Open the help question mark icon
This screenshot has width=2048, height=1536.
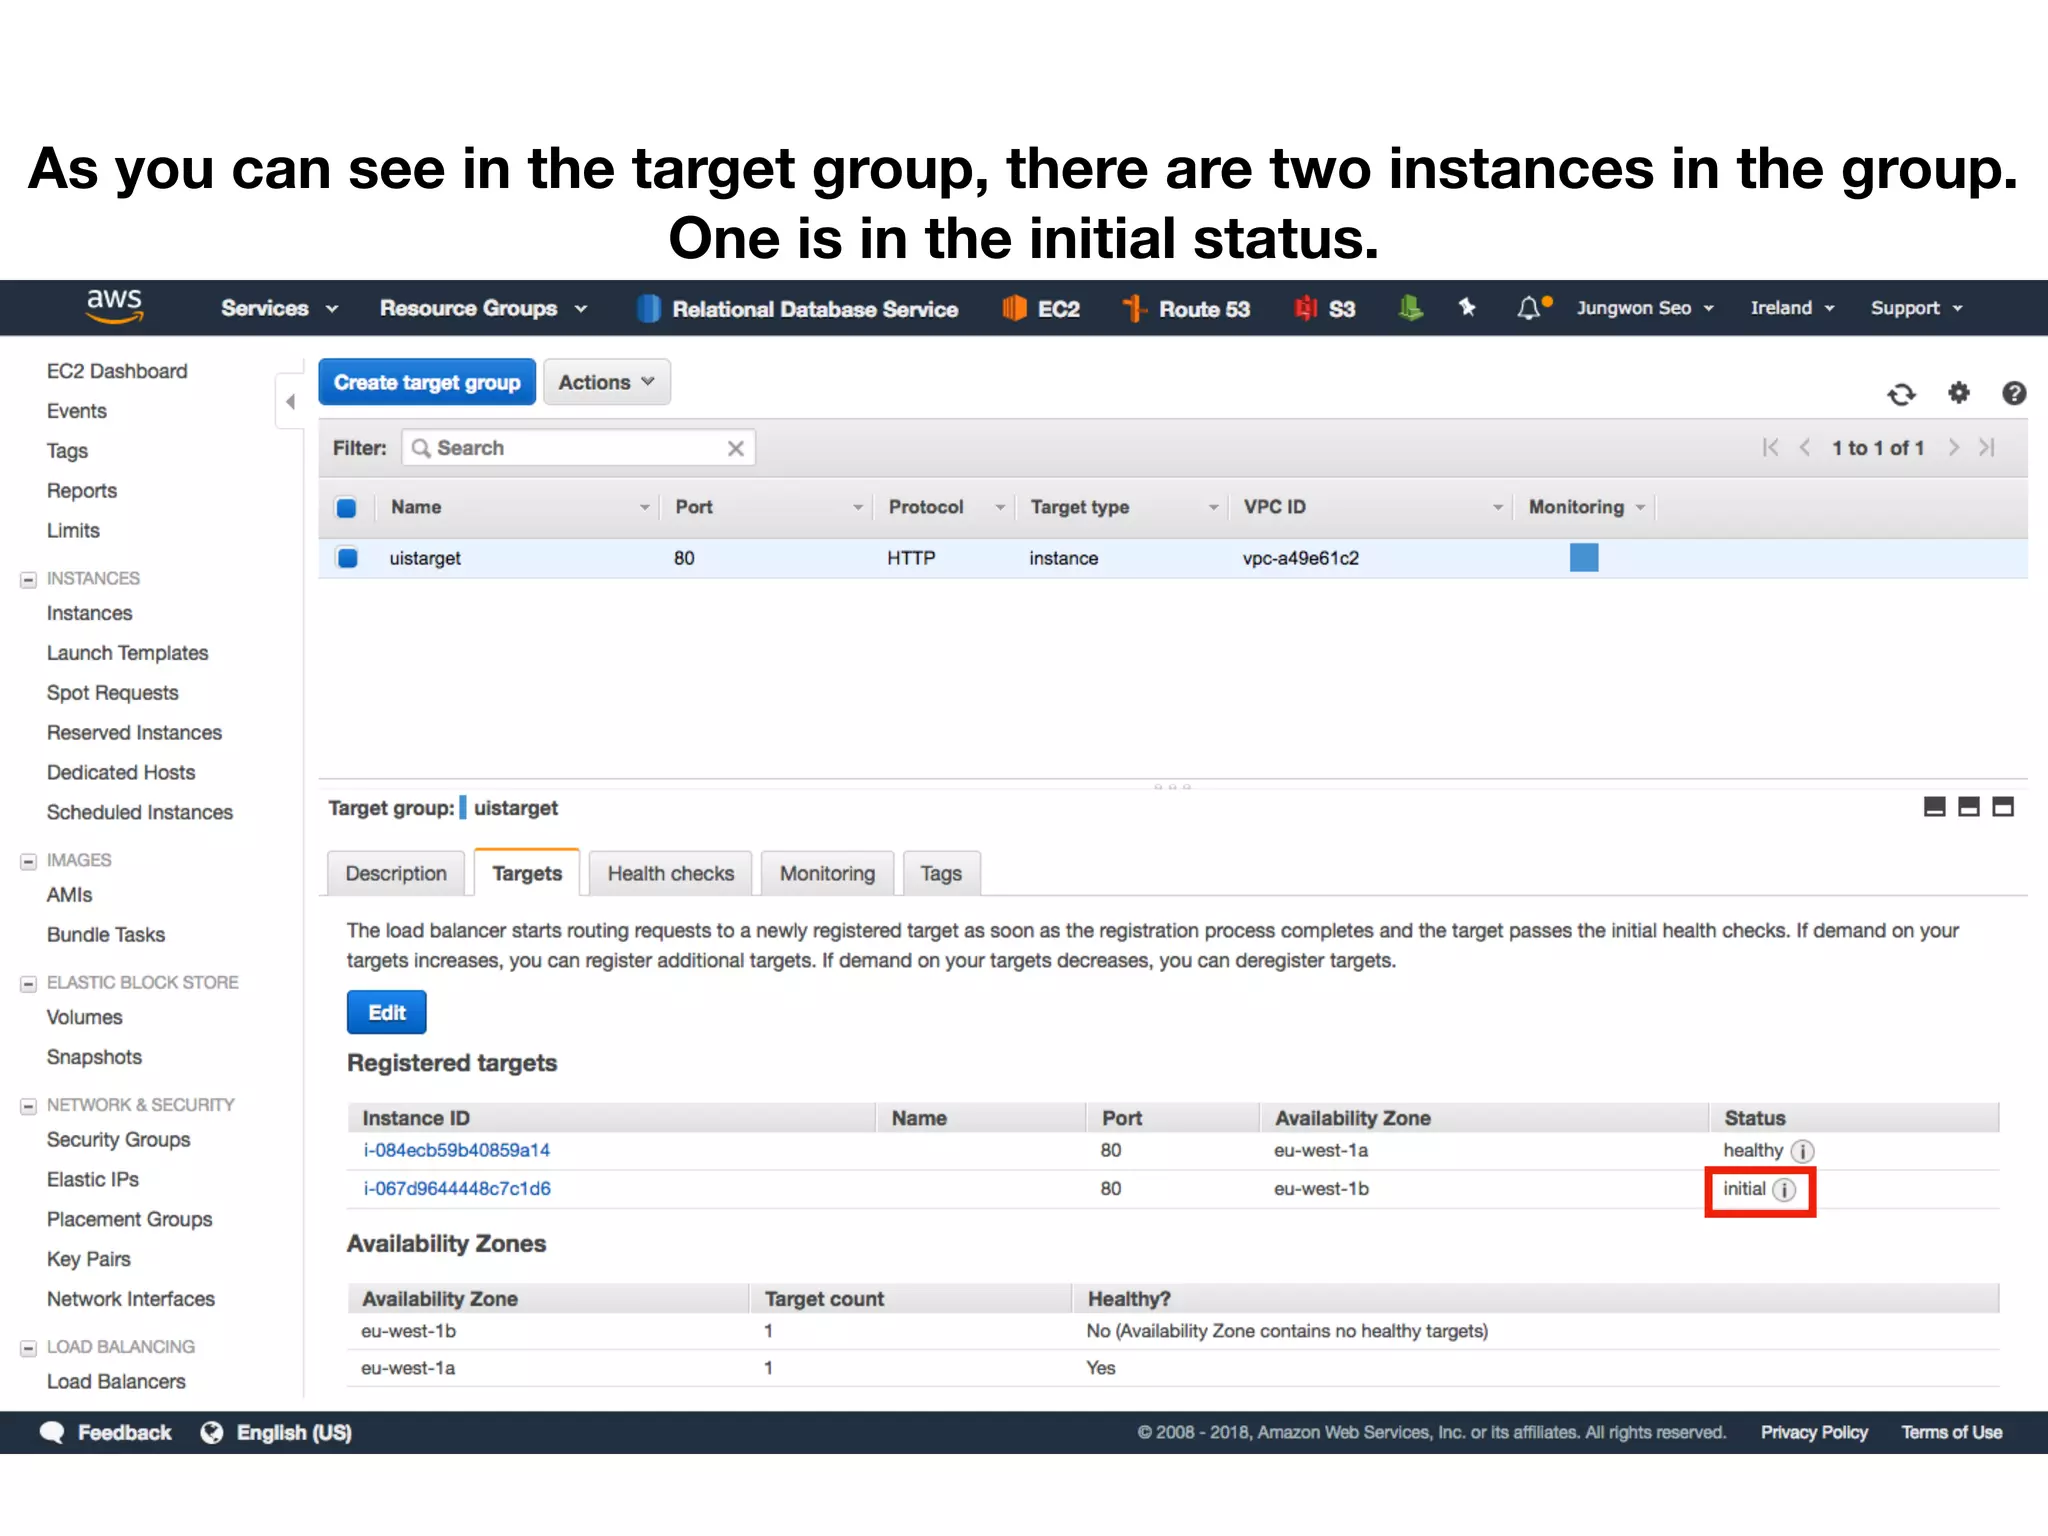click(2014, 393)
